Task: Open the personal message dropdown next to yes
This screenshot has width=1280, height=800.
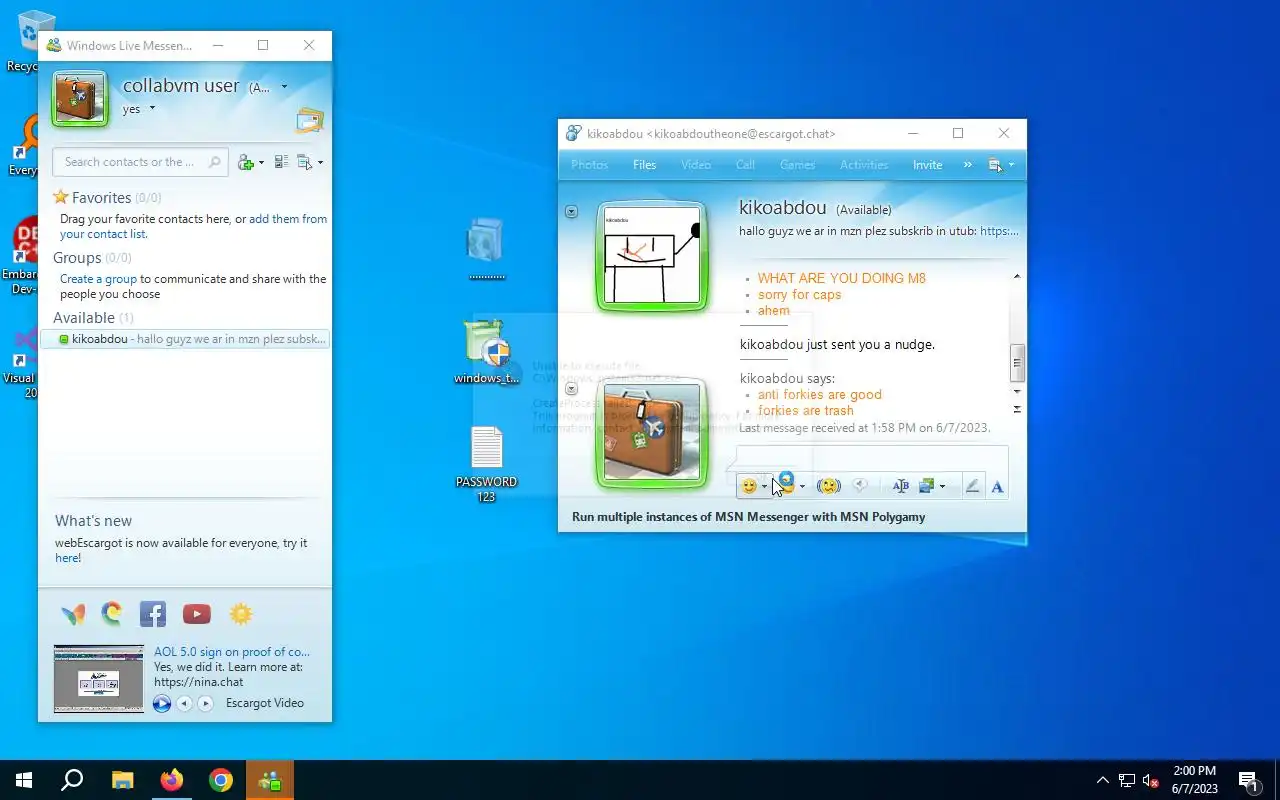Action: tap(153, 108)
